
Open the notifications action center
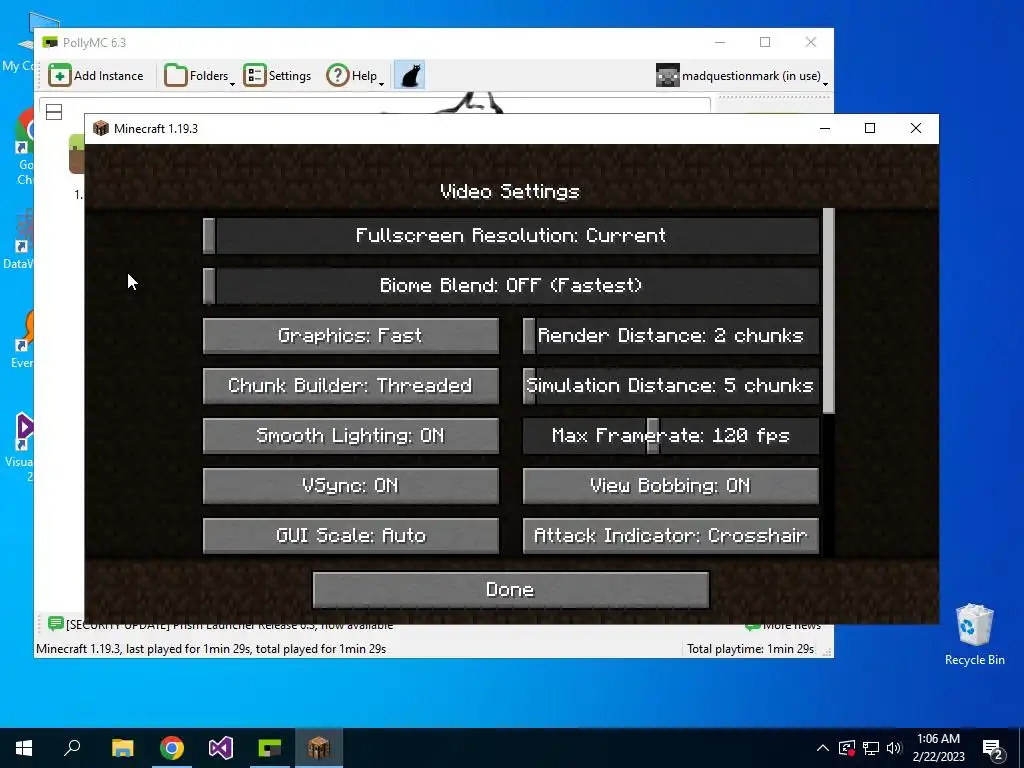(993, 750)
